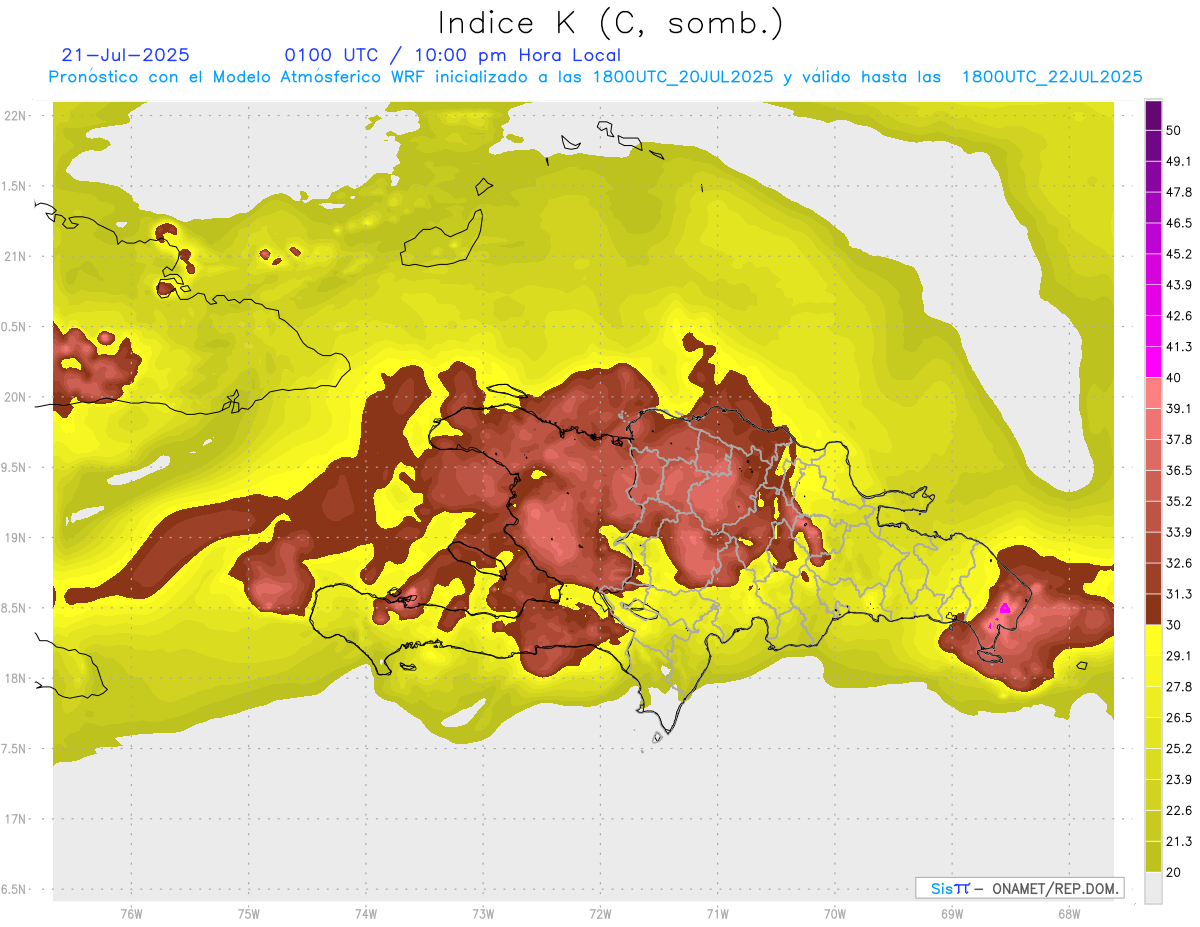The height and width of the screenshot is (927, 1200).
Task: Click the "Indice K (C, somb.)" map title
Action: 610,23
